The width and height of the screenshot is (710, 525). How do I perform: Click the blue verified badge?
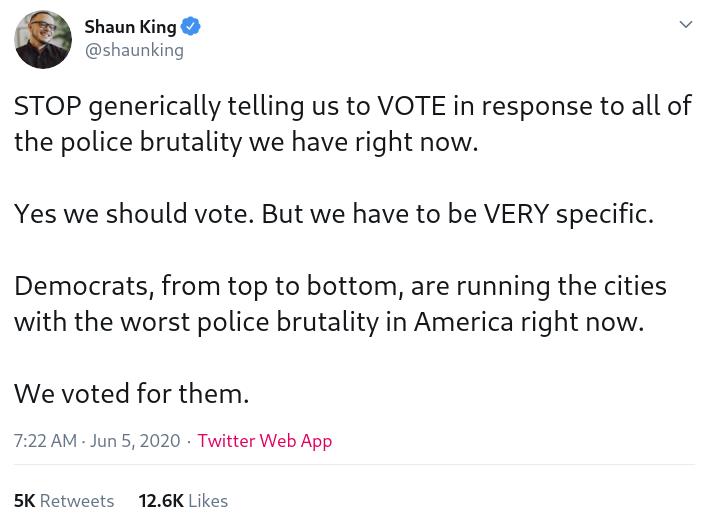[x=191, y=27]
